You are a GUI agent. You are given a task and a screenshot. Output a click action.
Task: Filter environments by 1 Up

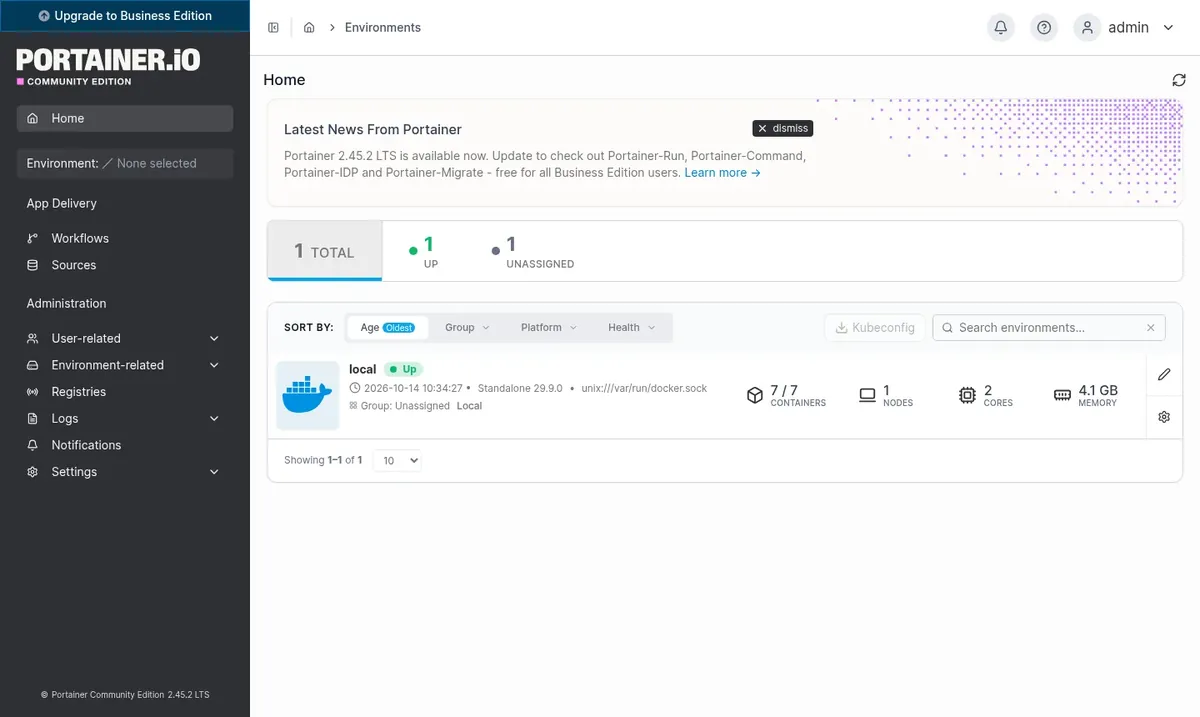[x=424, y=251]
